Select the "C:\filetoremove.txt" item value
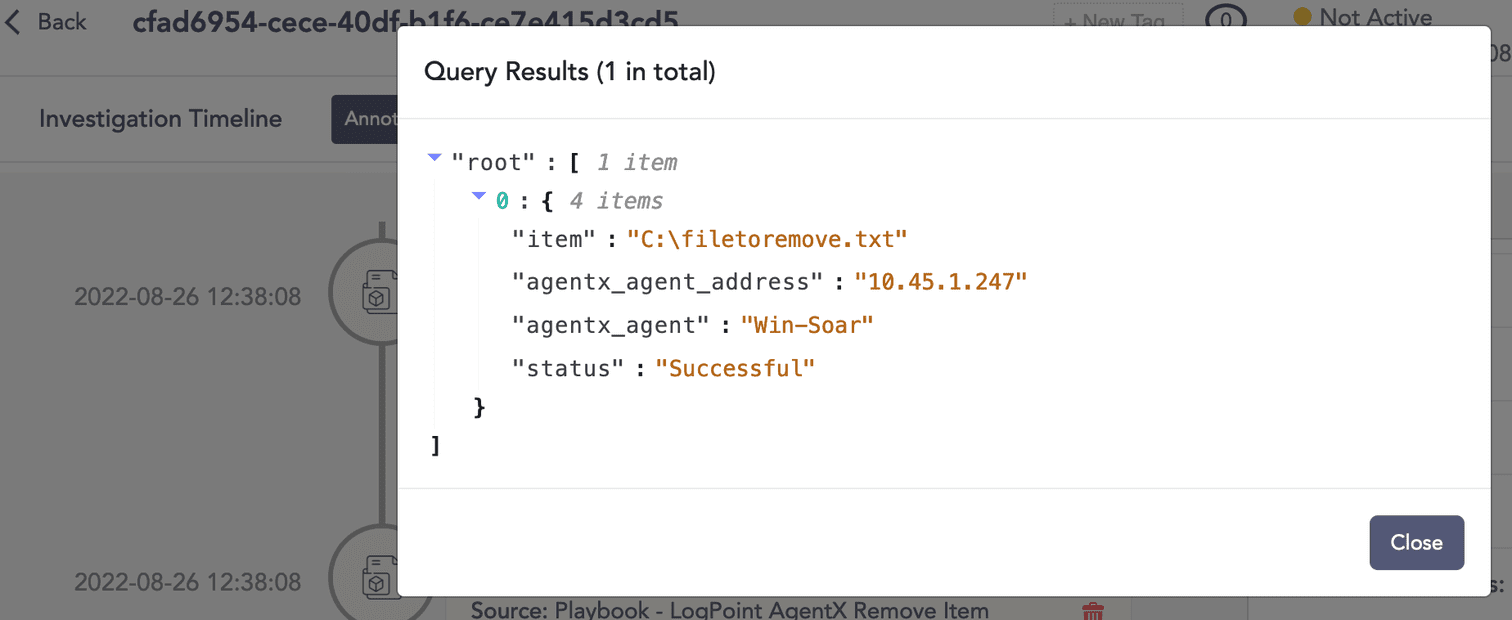The width and height of the screenshot is (1512, 620). tap(766, 239)
